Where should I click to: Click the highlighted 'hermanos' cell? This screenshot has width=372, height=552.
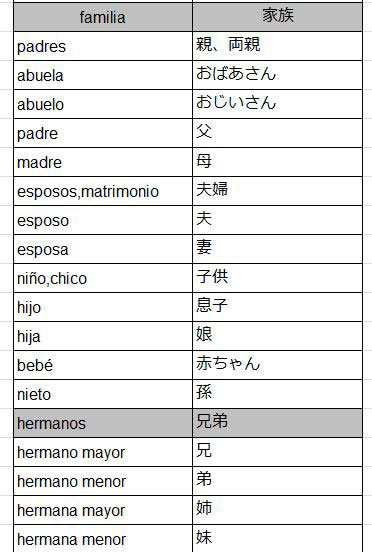point(103,423)
